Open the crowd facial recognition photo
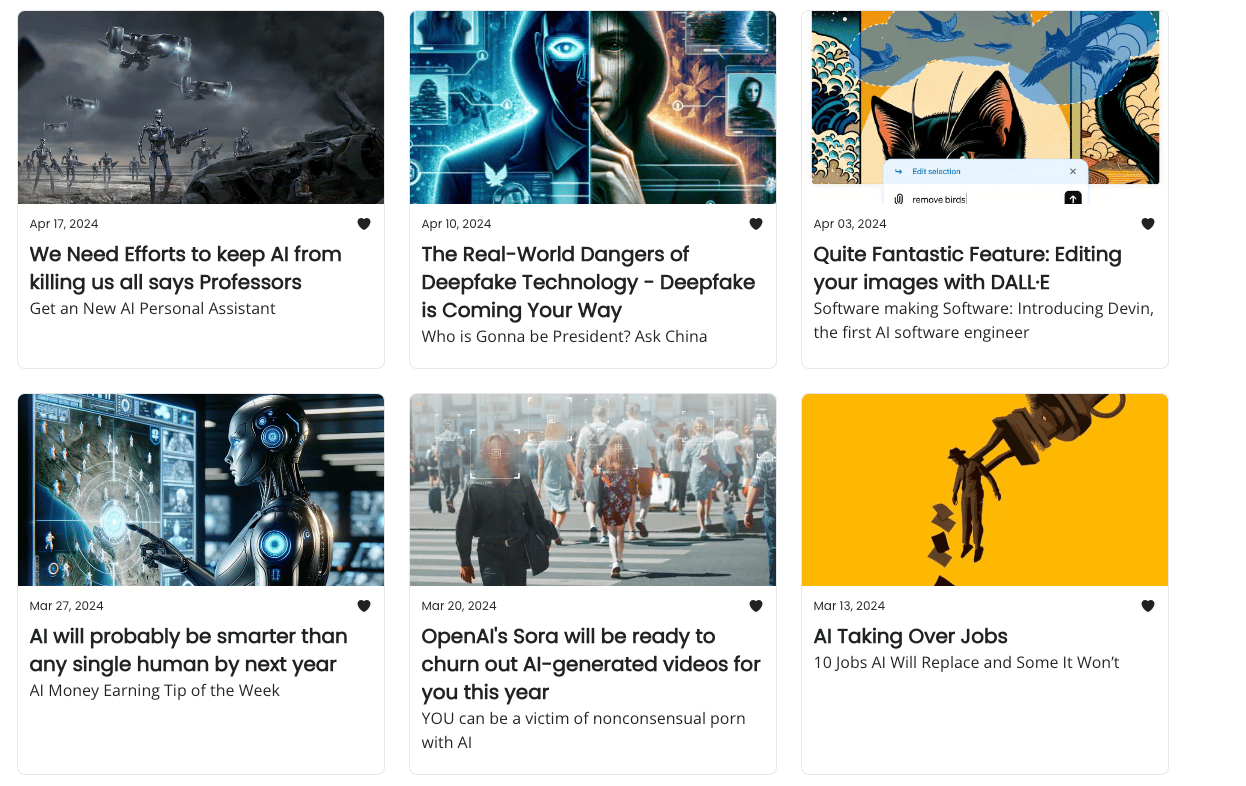 coord(593,490)
